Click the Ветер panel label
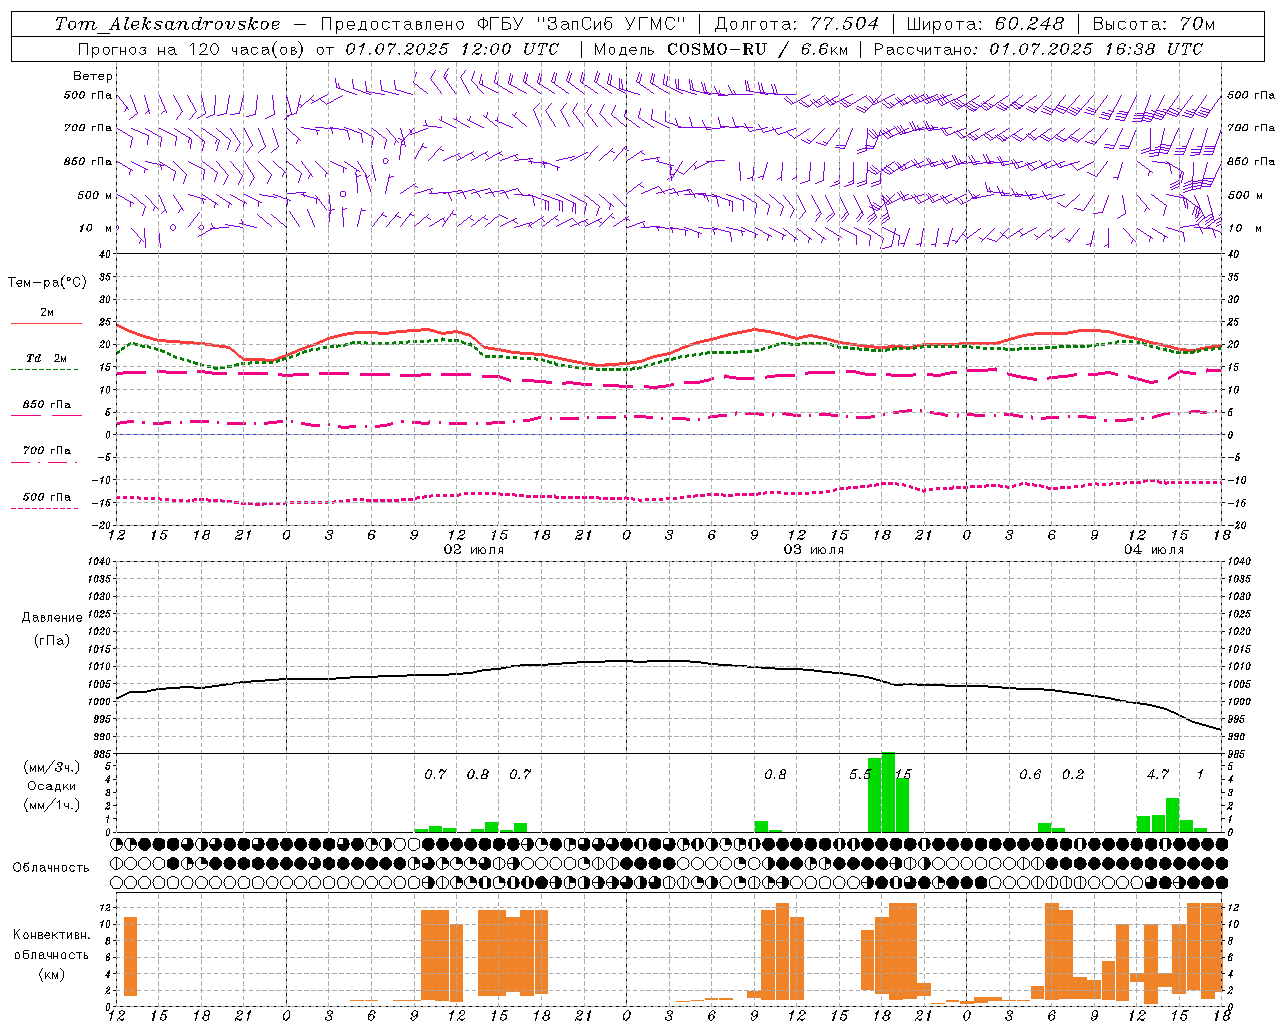 [x=93, y=76]
